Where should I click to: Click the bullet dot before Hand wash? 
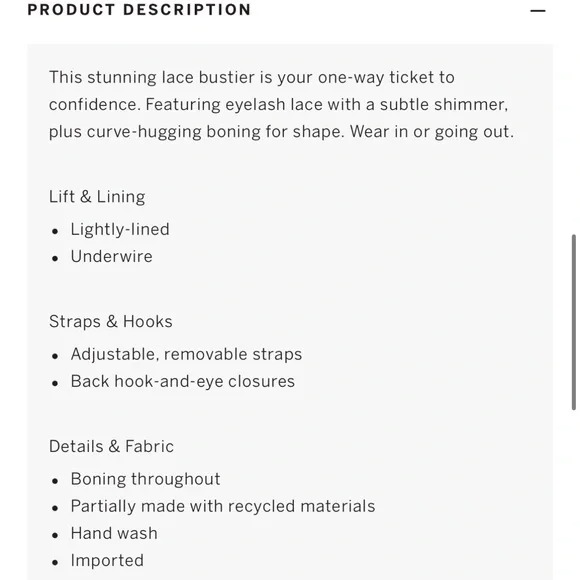click(x=55, y=535)
